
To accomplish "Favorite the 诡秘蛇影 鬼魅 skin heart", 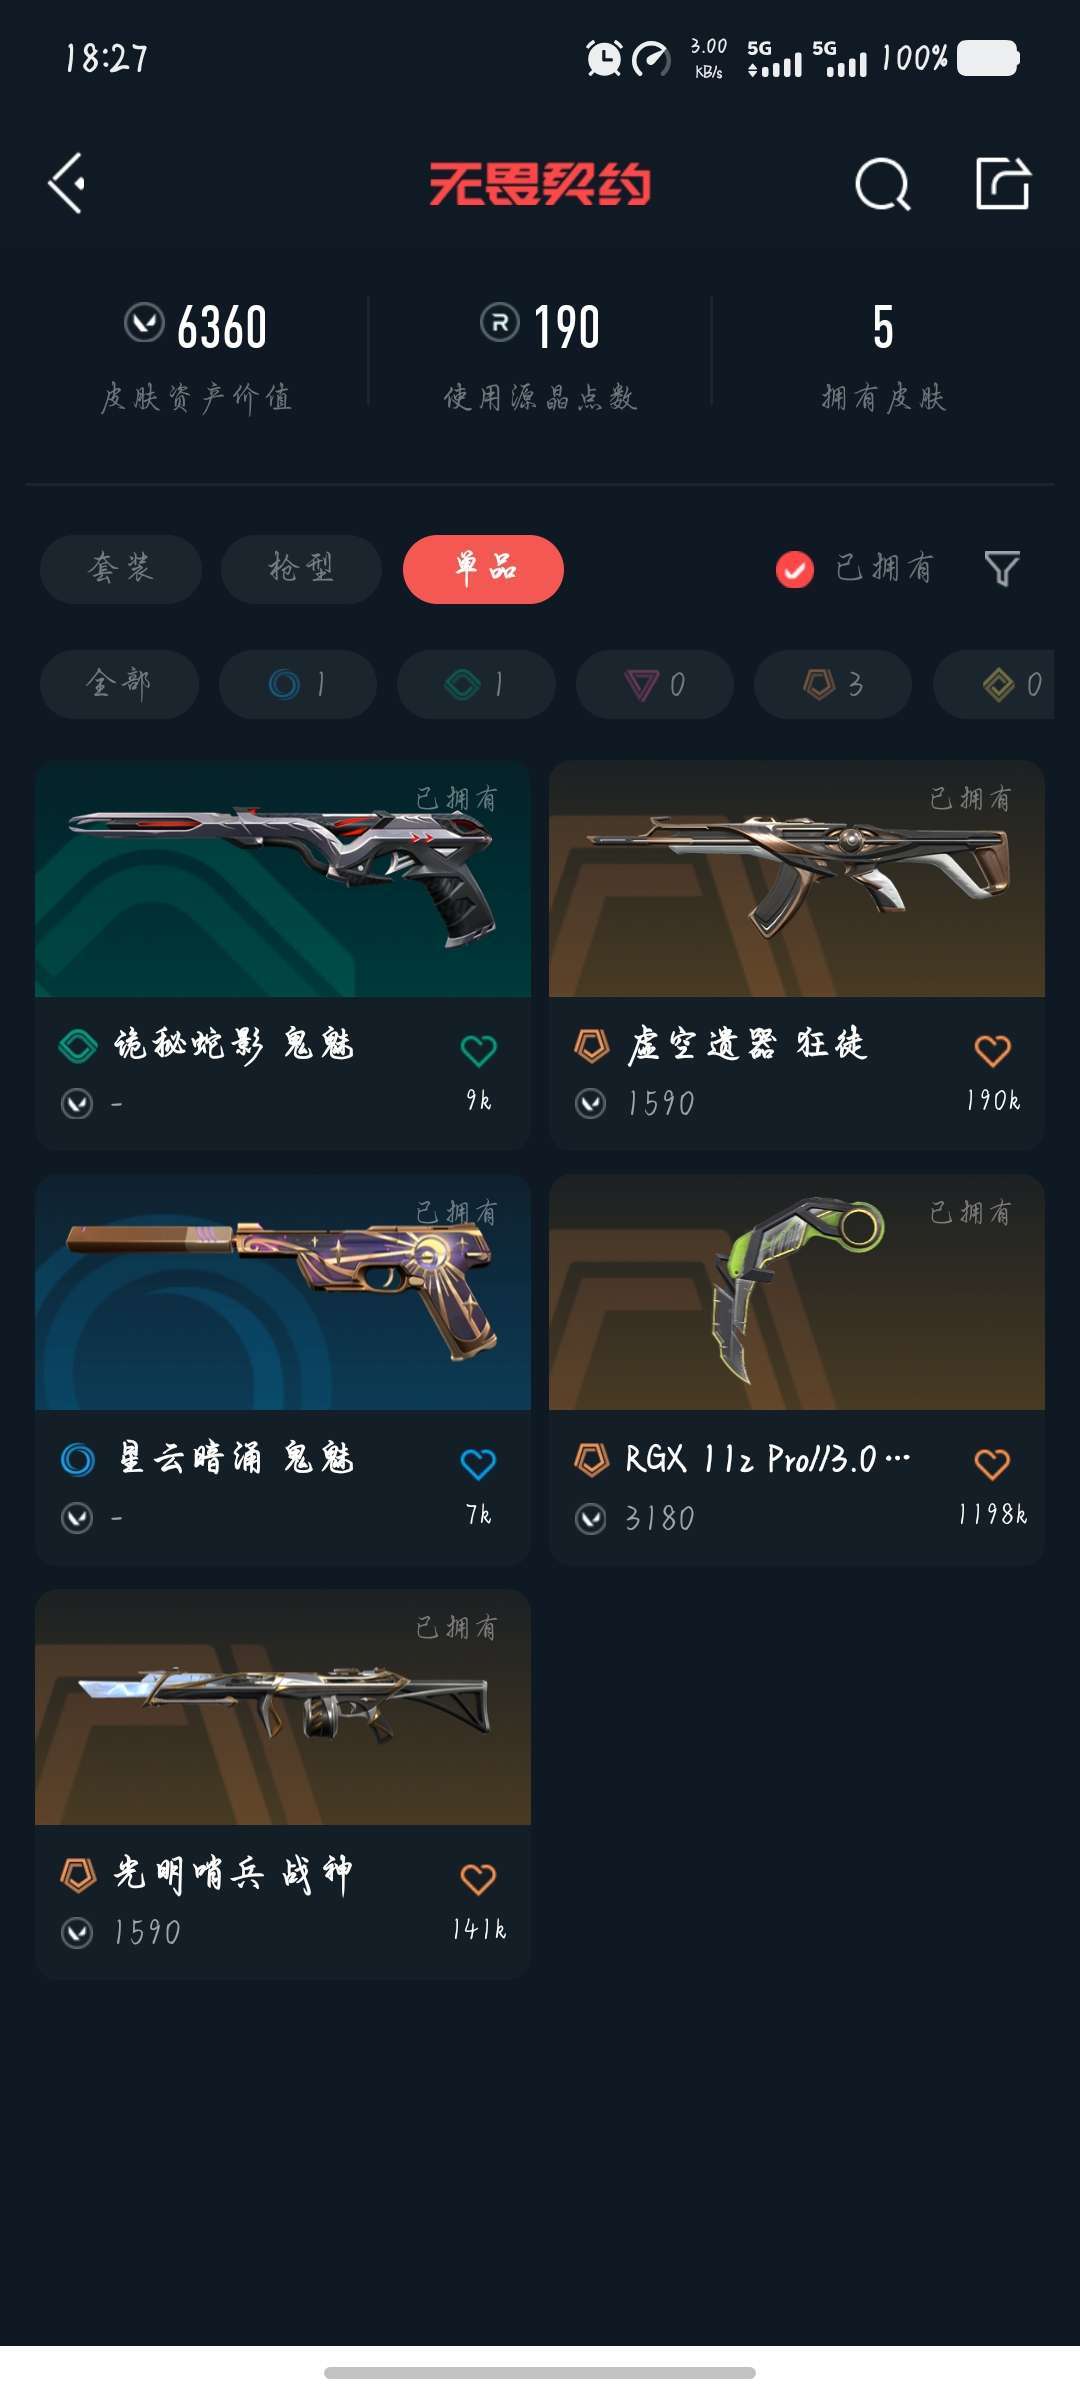I will coord(478,1050).
